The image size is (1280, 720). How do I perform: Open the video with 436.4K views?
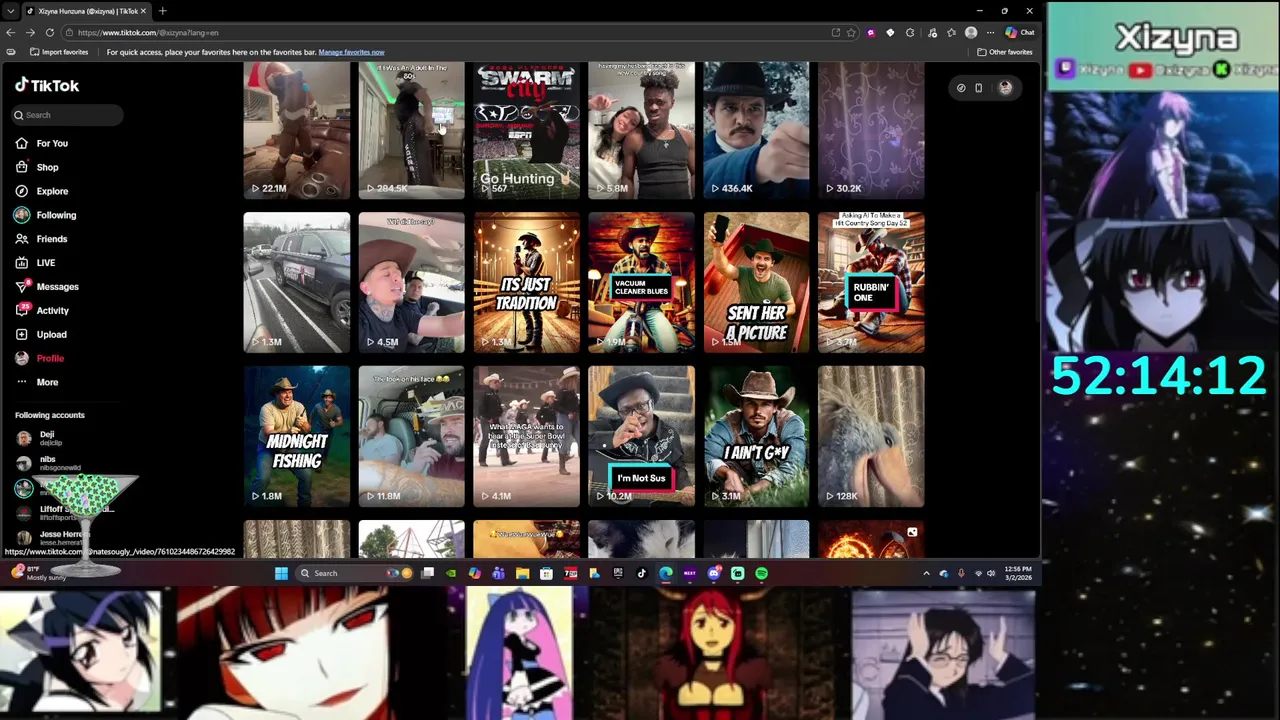click(756, 130)
